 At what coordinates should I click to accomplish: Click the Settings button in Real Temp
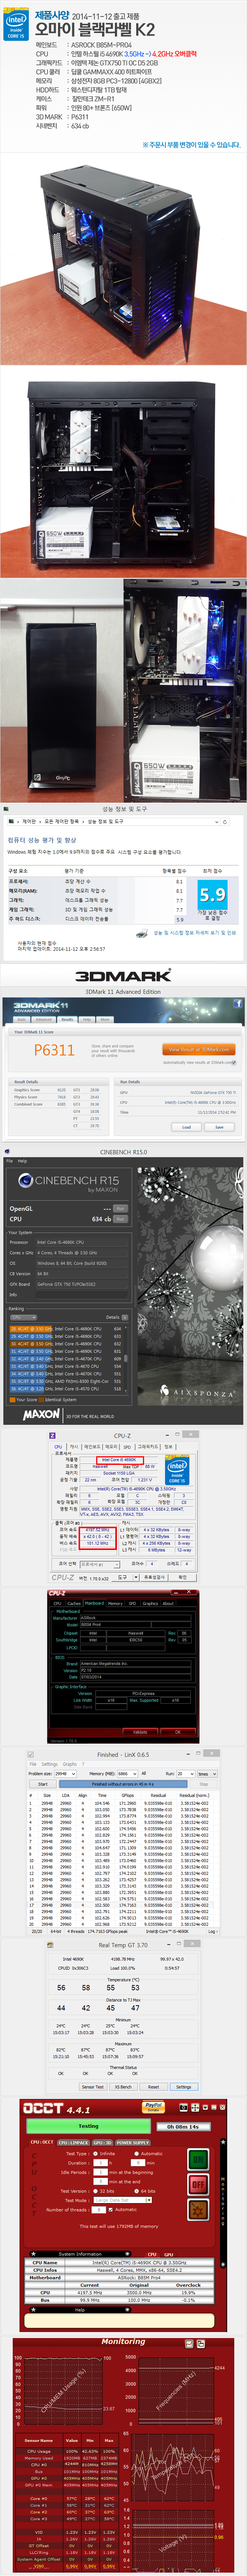tap(184, 2087)
